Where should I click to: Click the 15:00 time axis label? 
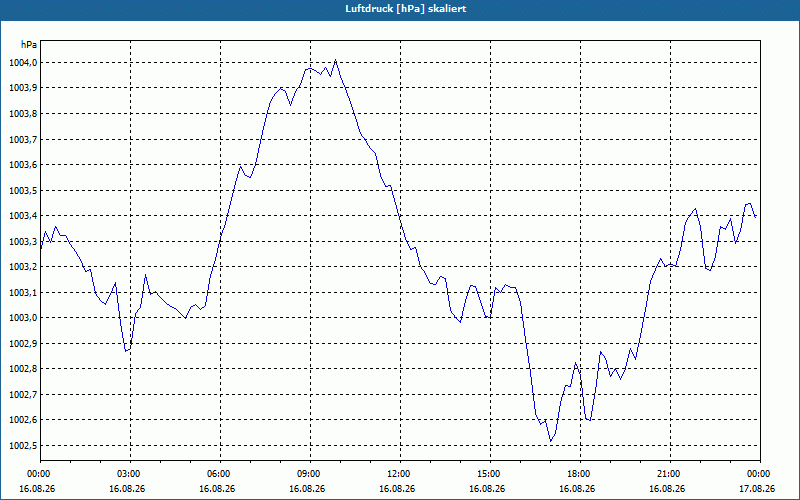(490, 474)
